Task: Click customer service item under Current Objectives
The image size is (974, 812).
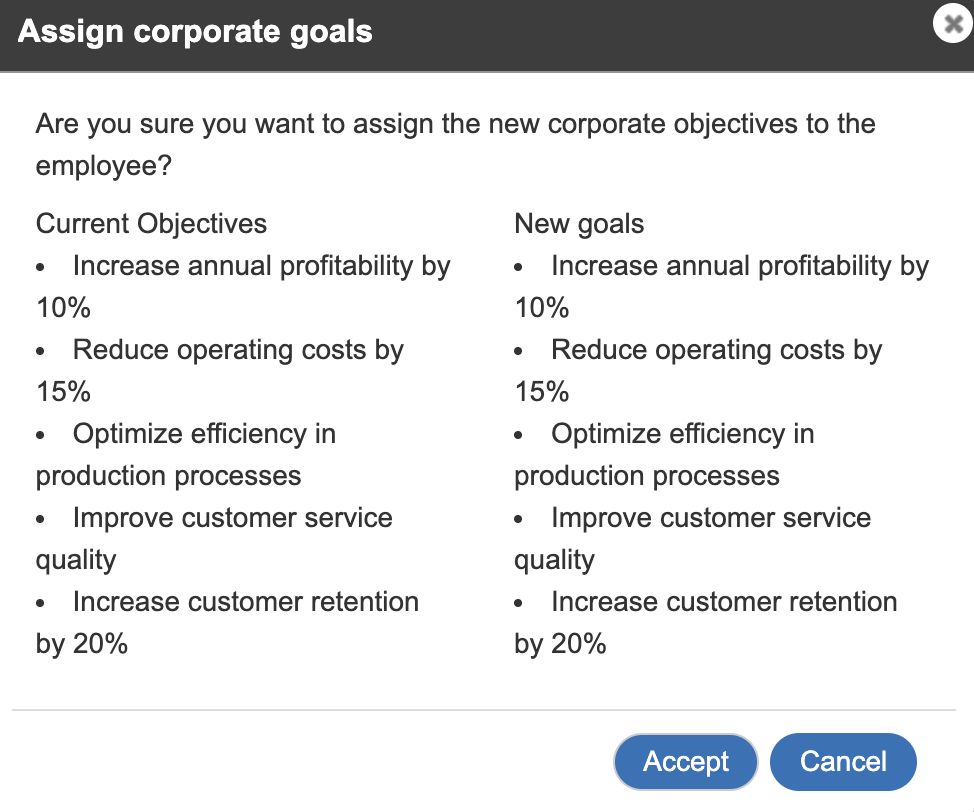Action: click(x=214, y=538)
